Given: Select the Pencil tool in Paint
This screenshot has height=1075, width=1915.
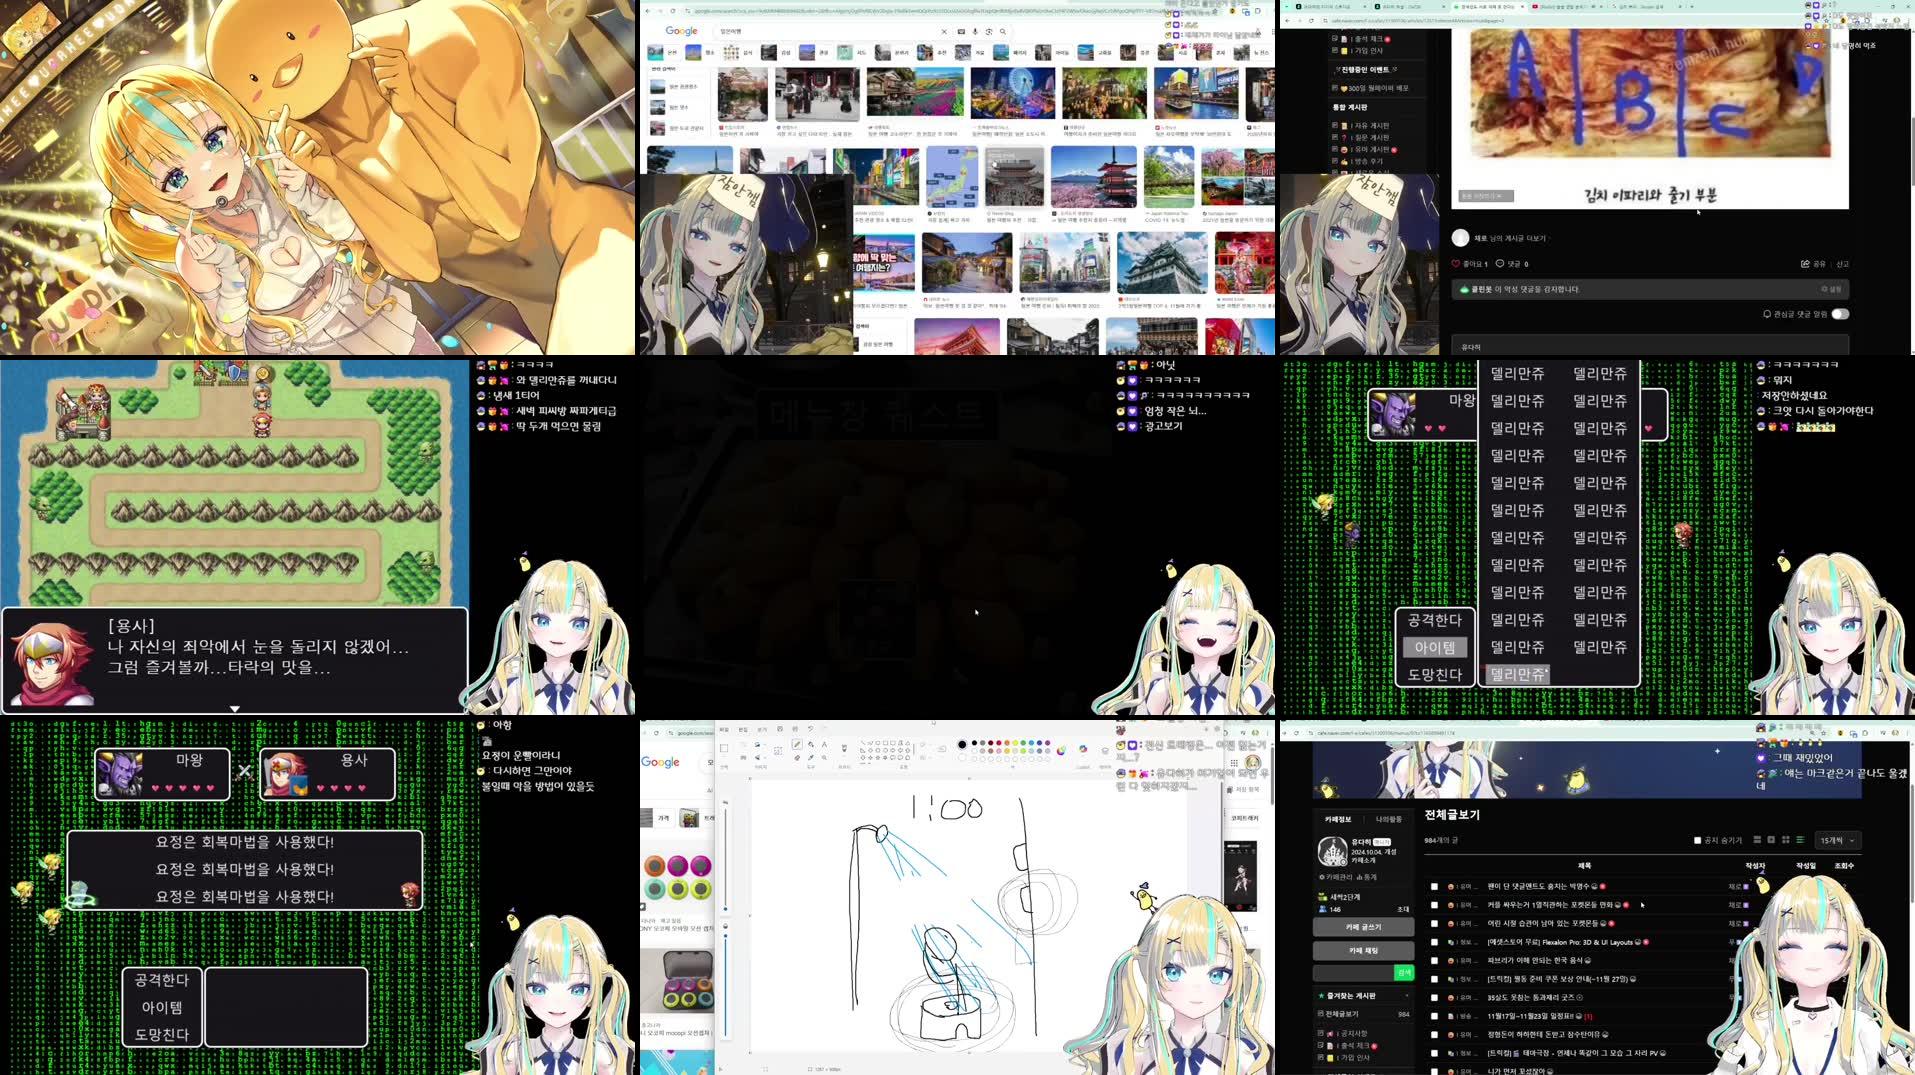Looking at the screenshot, I should click(797, 744).
